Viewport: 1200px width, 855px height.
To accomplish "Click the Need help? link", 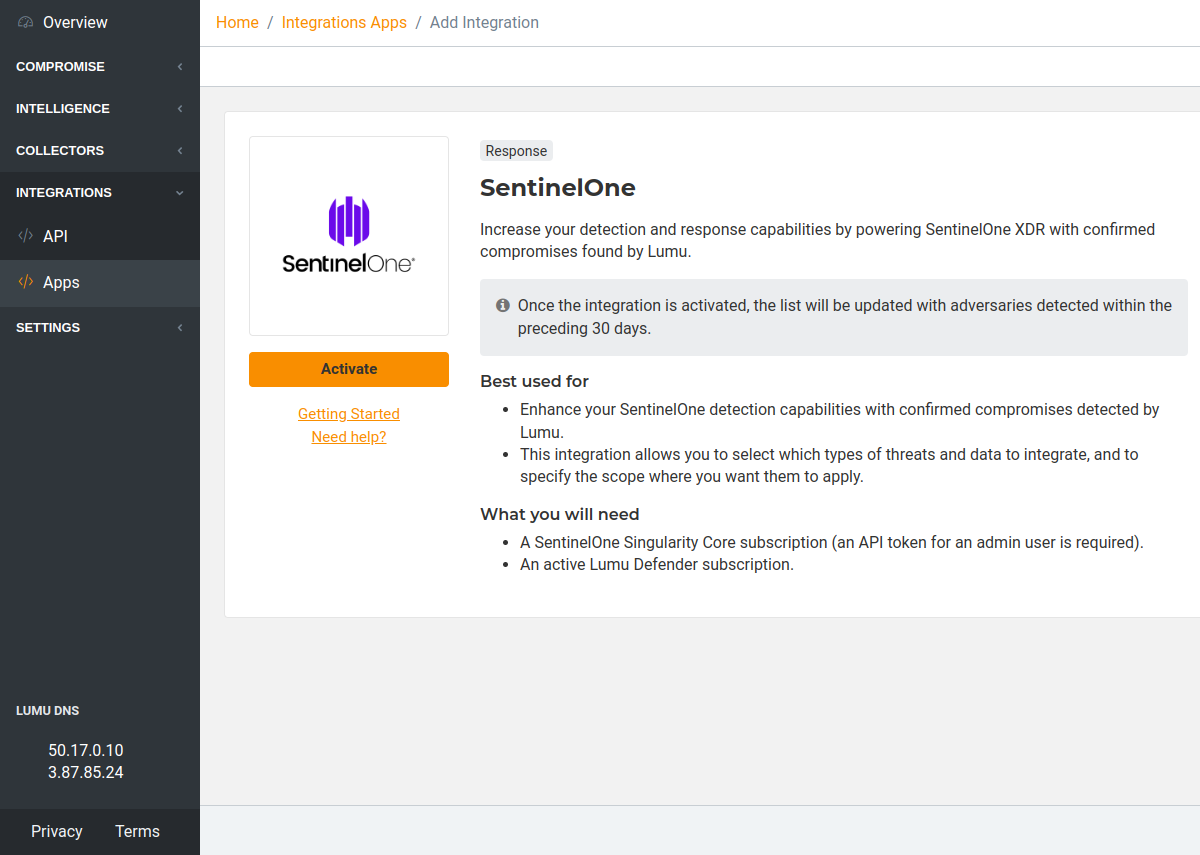I will click(348, 437).
